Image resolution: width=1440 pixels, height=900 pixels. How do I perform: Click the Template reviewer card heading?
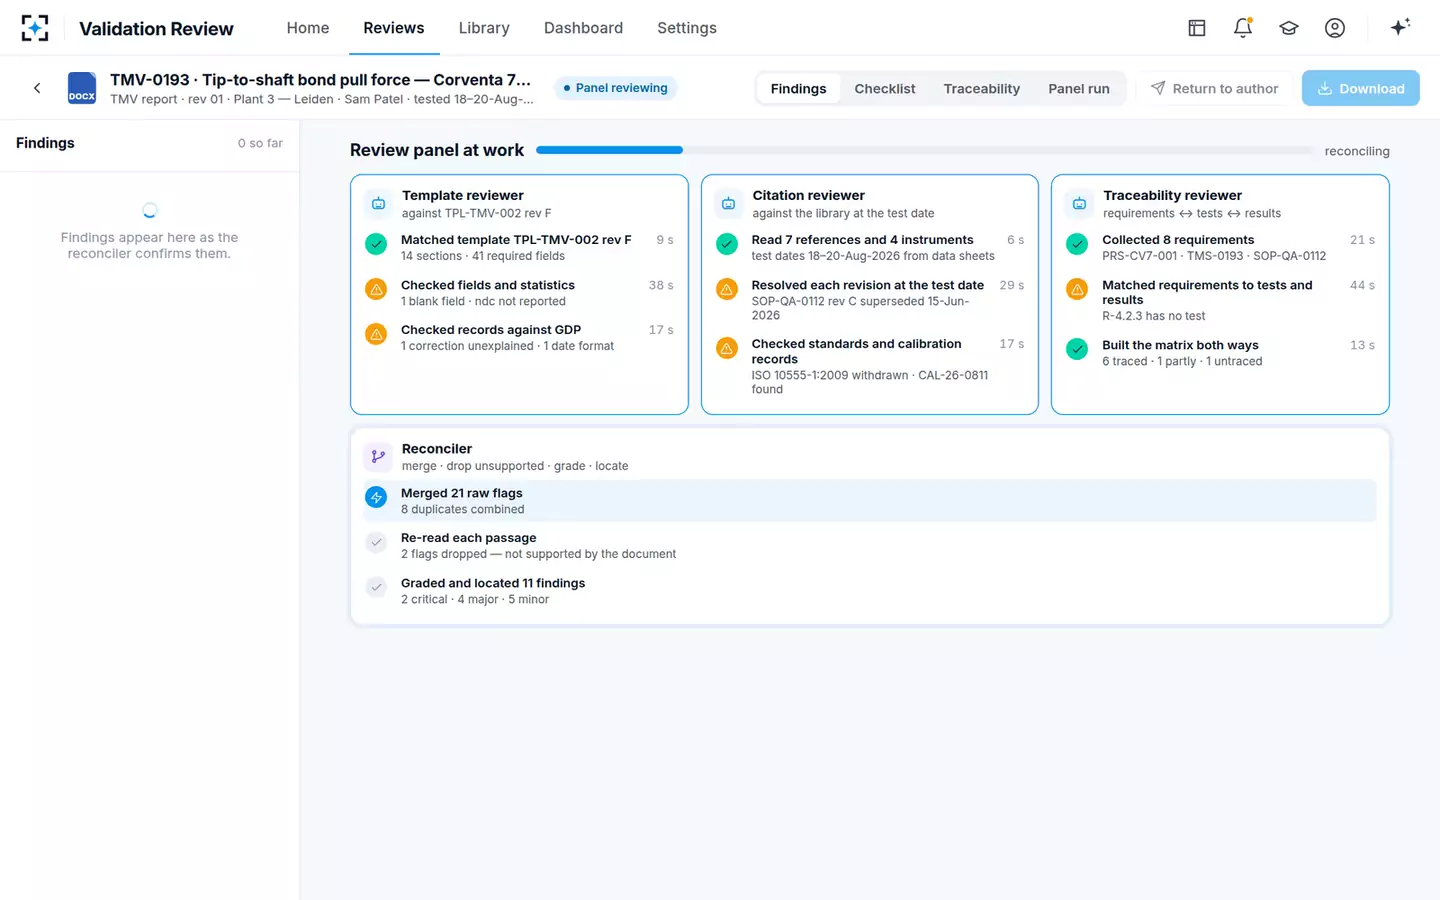coord(463,195)
